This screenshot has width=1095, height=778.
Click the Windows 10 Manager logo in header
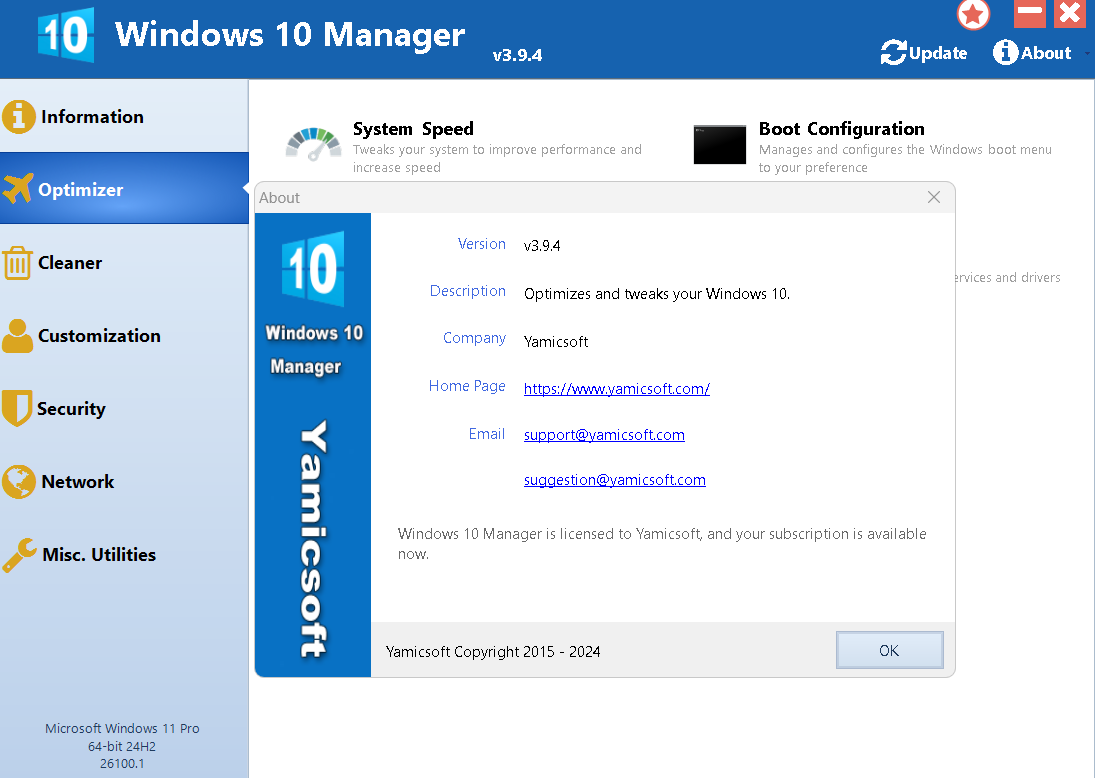click(x=66, y=35)
